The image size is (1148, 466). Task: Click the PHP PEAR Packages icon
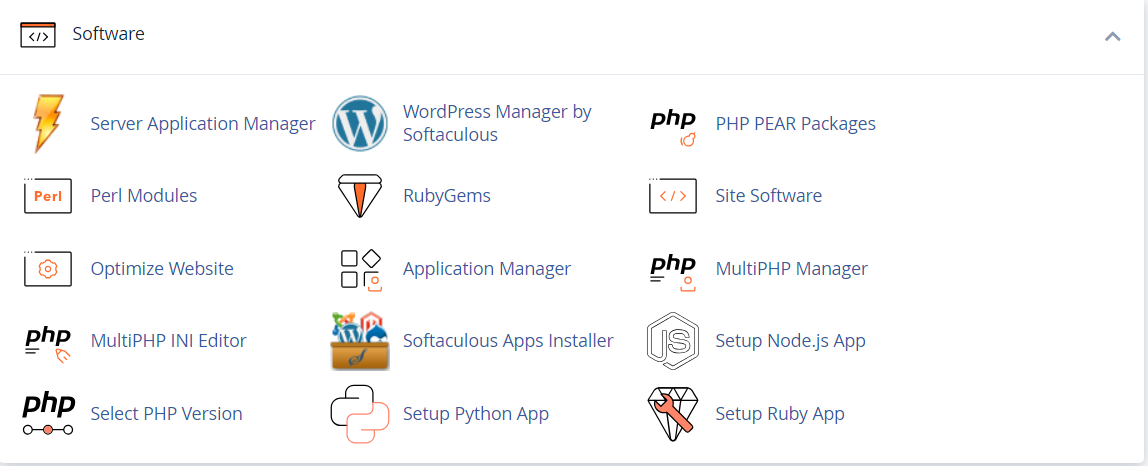coord(673,127)
